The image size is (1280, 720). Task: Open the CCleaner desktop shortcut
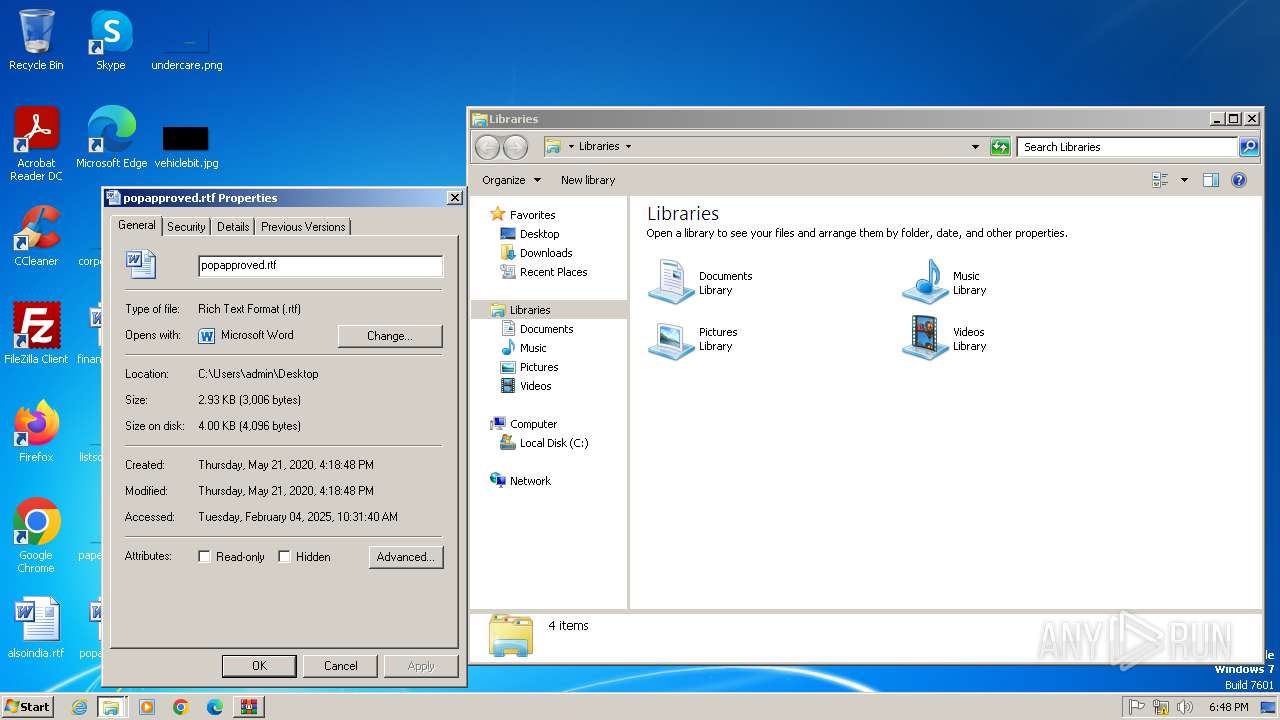click(x=36, y=235)
